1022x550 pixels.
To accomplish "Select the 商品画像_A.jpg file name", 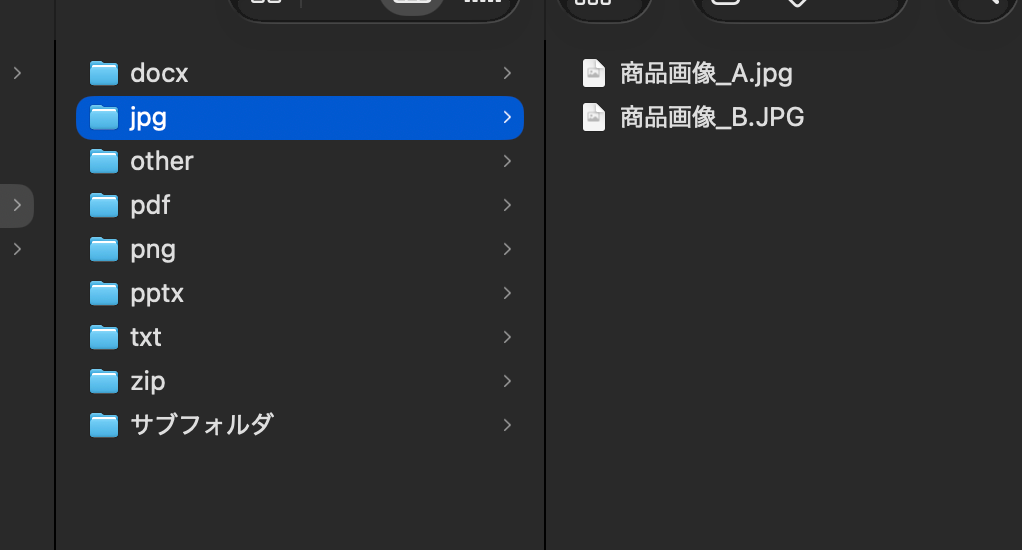I will 706,74.
